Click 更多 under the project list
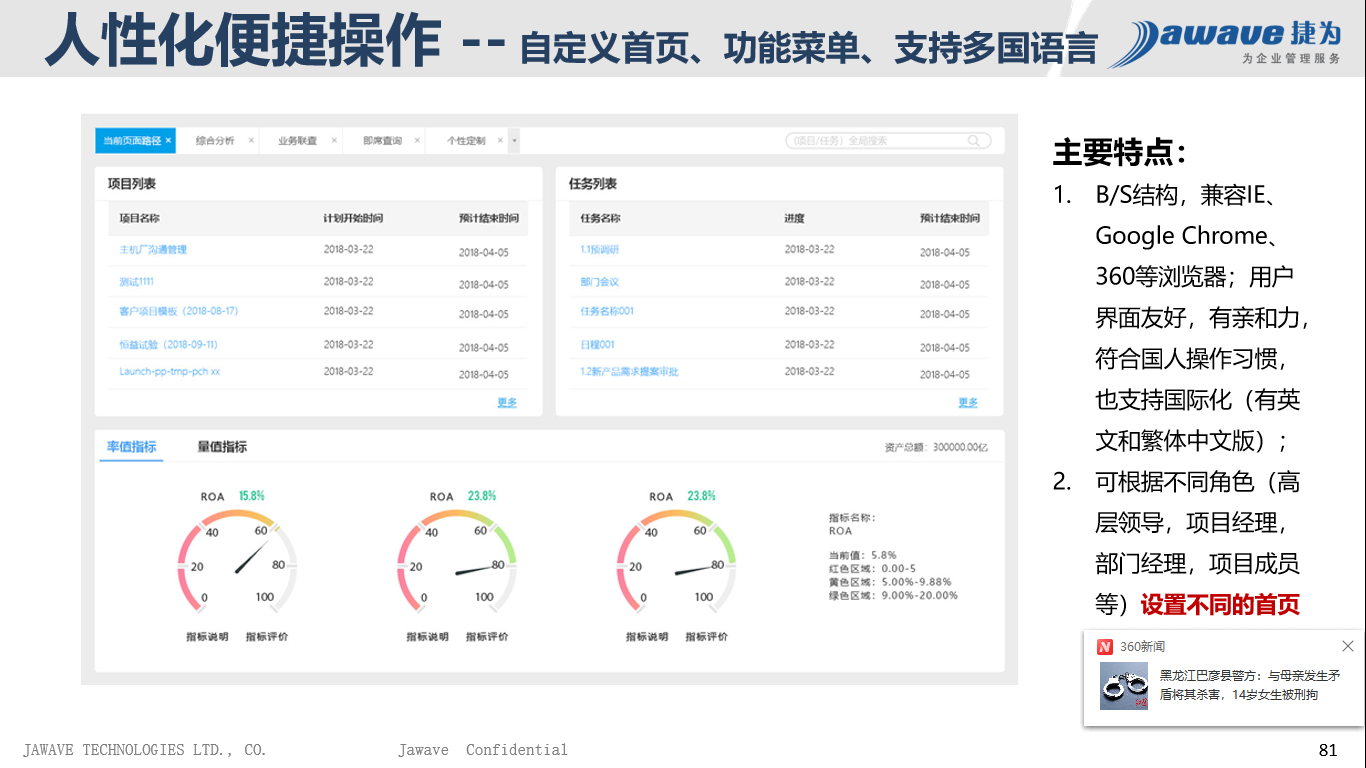This screenshot has width=1366, height=768. [507, 402]
